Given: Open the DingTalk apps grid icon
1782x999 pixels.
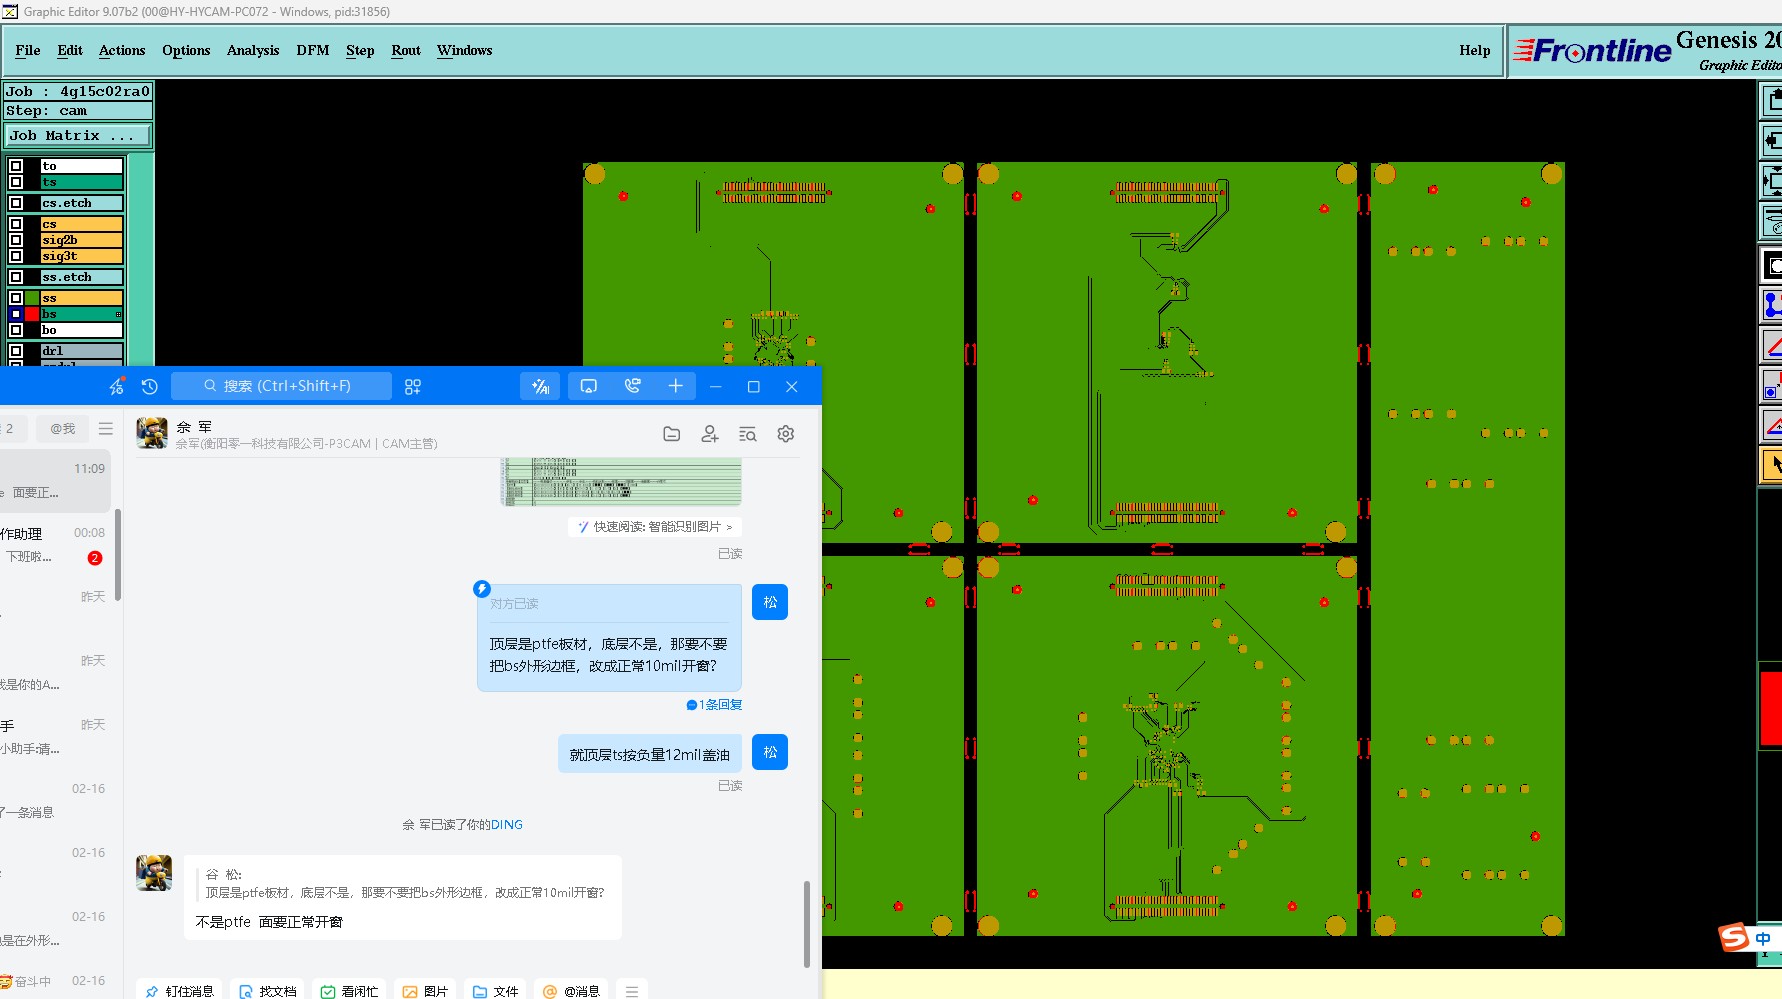Looking at the screenshot, I should click(413, 387).
